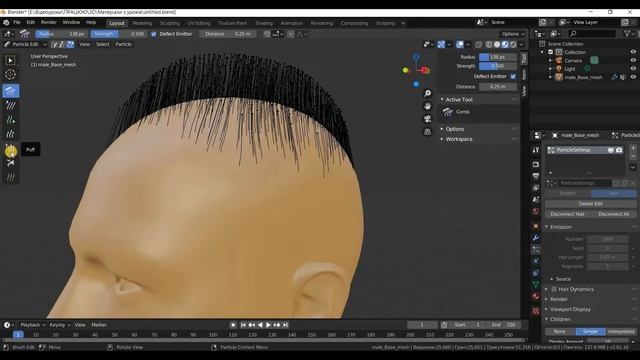640x360 pixels.
Task: Switch to wireframe viewport shading
Action: click(489, 44)
